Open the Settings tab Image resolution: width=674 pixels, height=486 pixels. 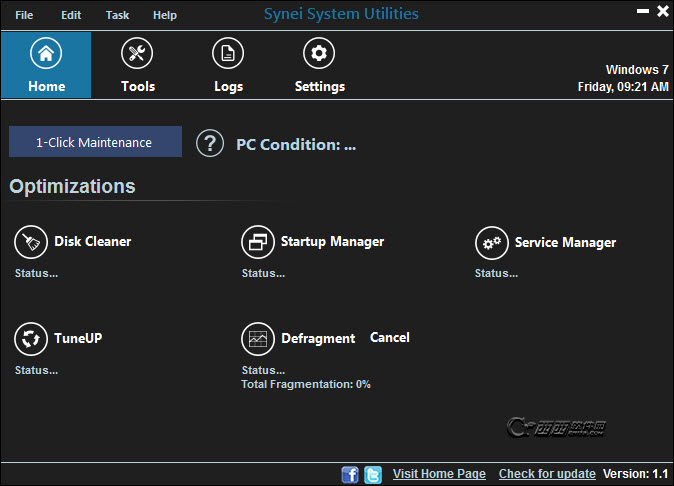319,65
